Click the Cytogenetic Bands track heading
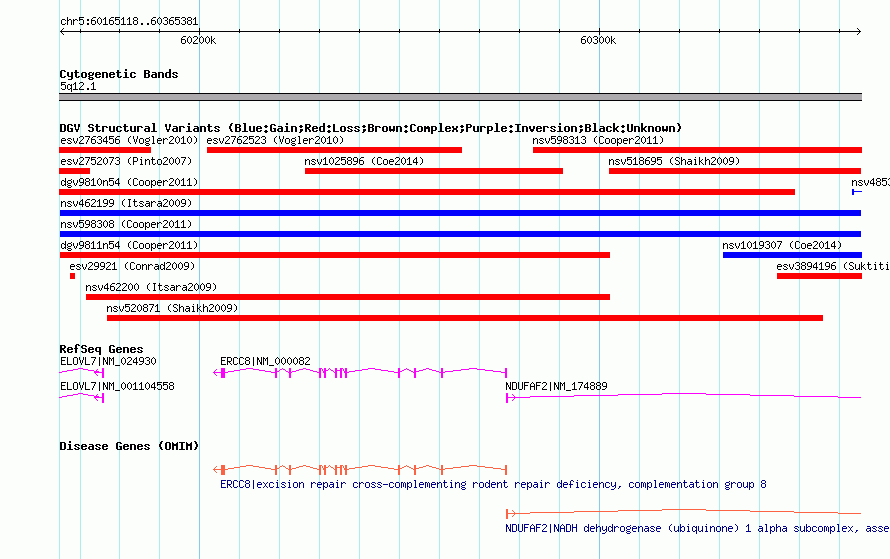This screenshot has width=890, height=559. click(119, 74)
